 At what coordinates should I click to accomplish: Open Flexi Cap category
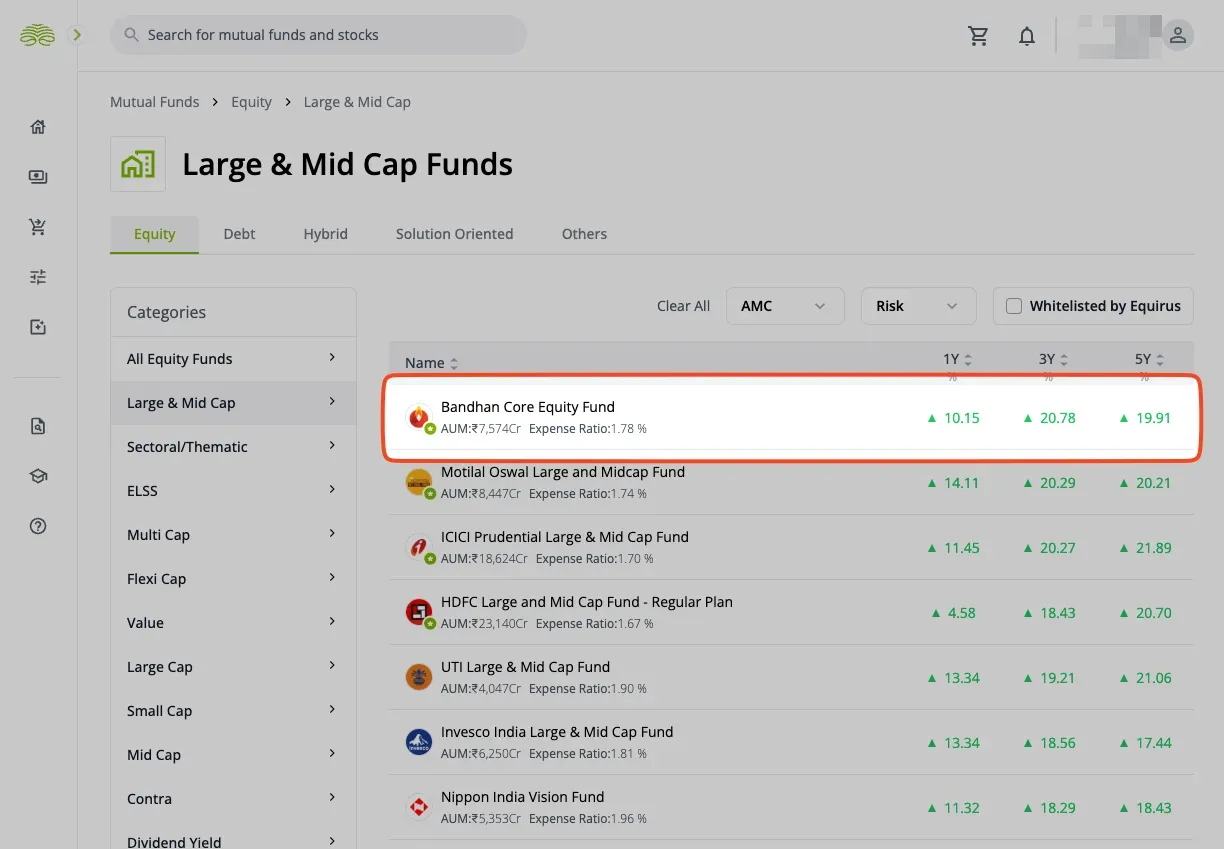click(x=233, y=579)
